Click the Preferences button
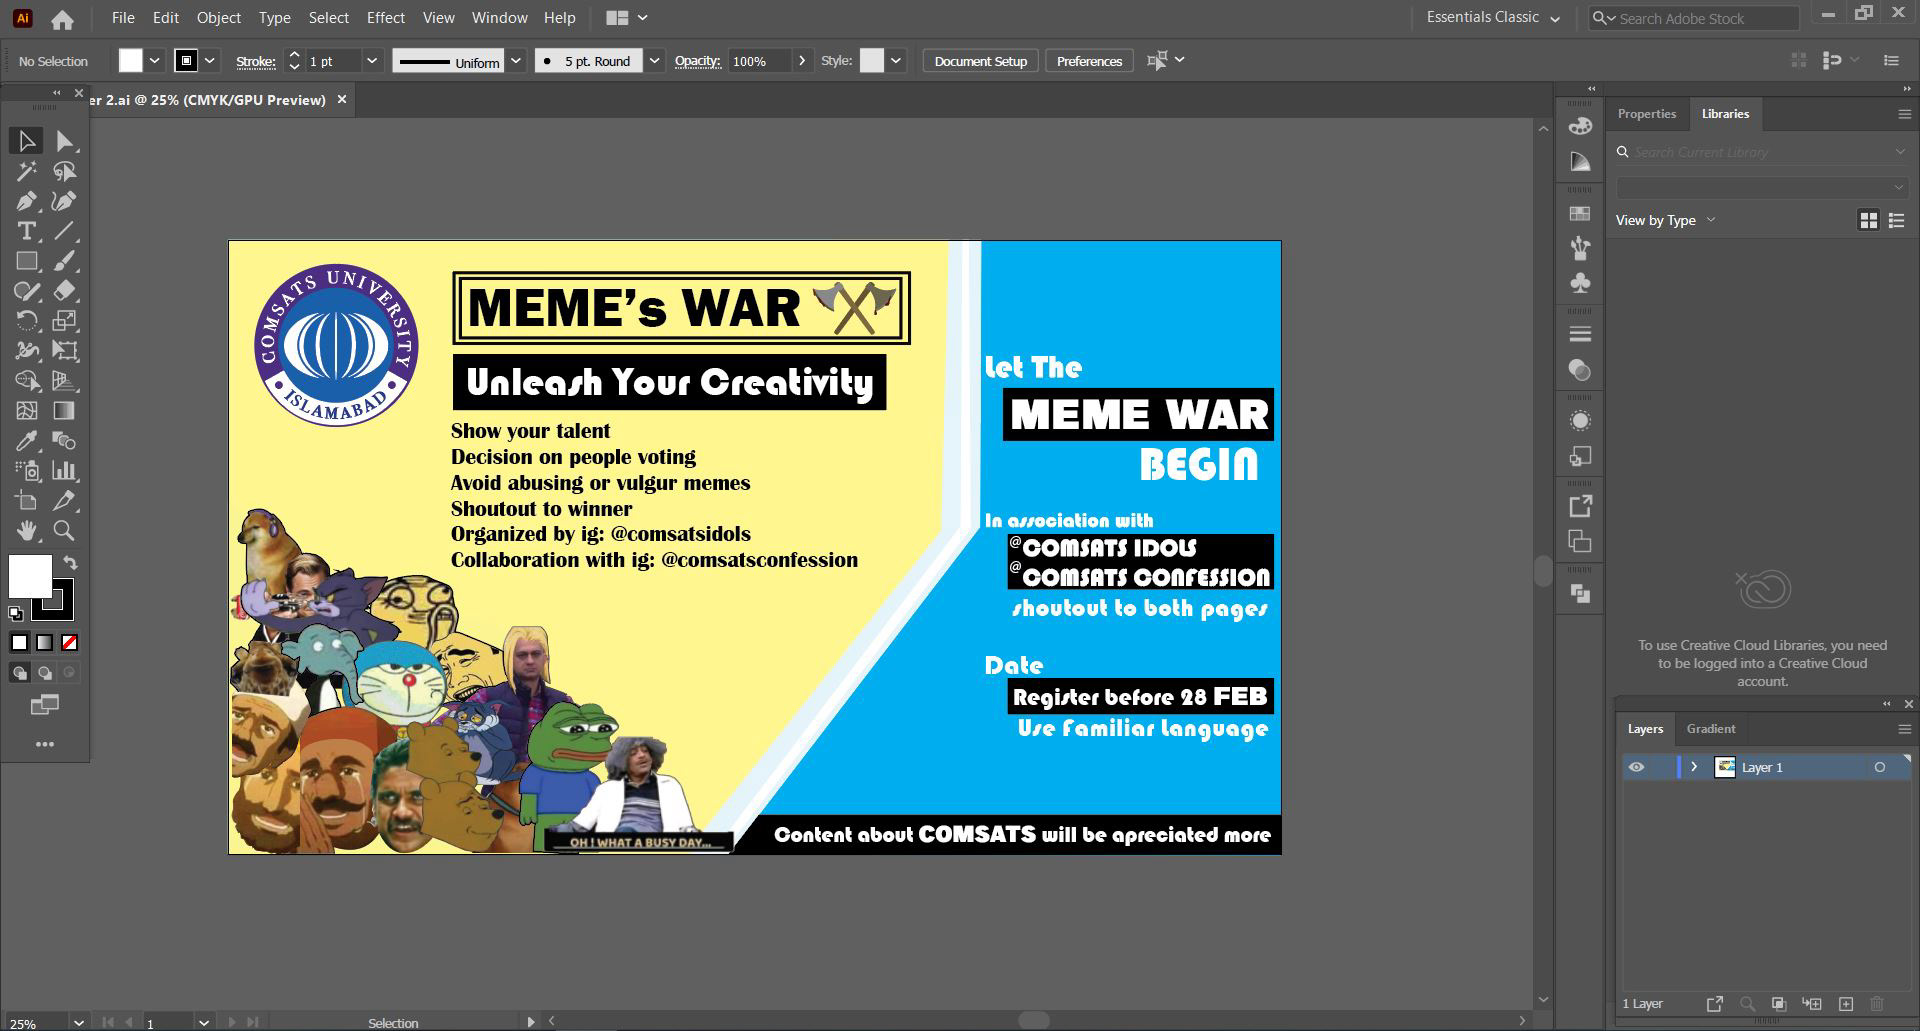1920x1031 pixels. pyautogui.click(x=1089, y=61)
